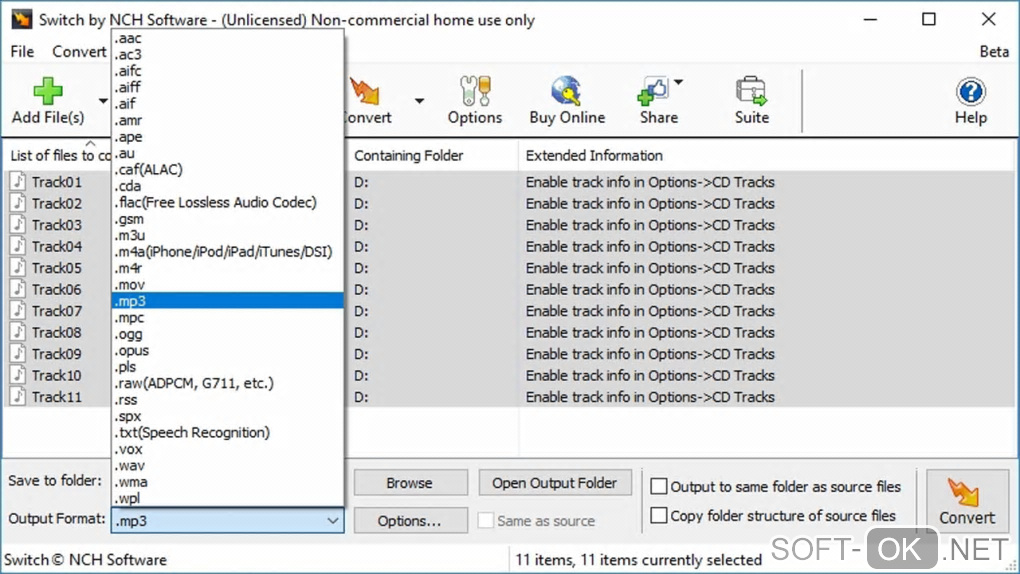Open the Convert menu
Viewport: 1020px width, 574px height.
(x=79, y=51)
